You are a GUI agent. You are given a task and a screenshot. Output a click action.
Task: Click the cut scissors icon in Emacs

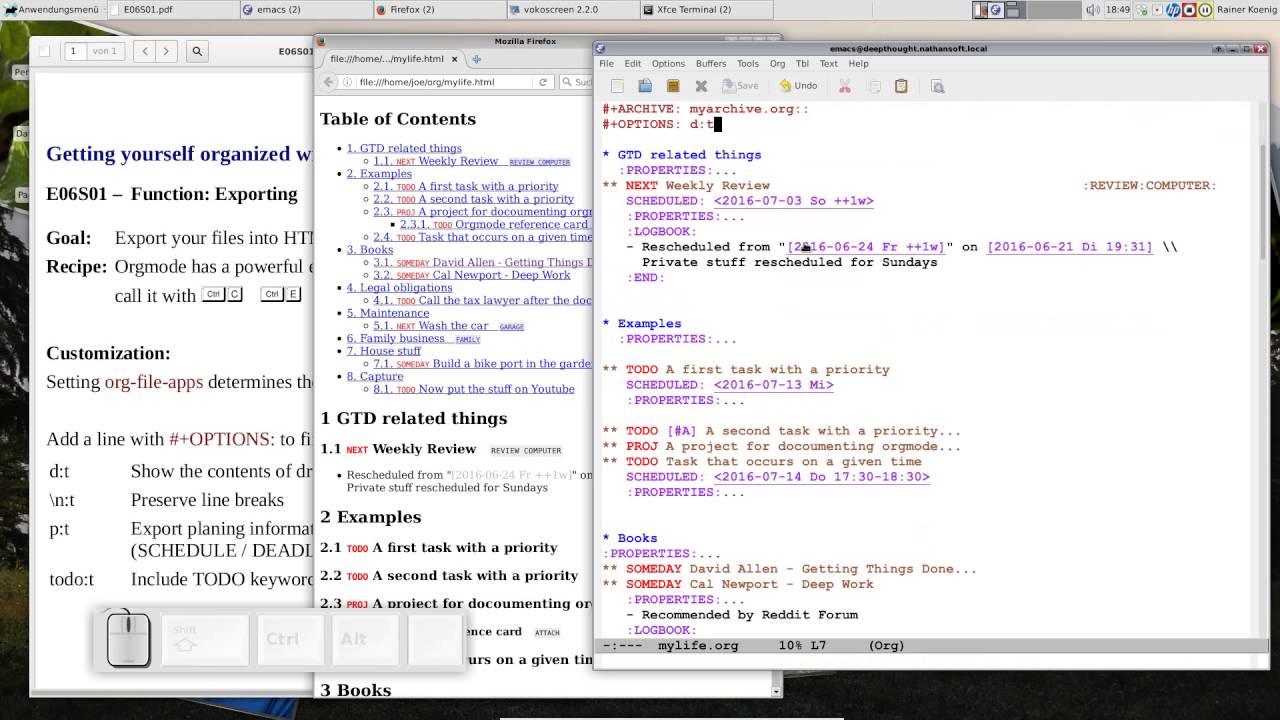(844, 86)
